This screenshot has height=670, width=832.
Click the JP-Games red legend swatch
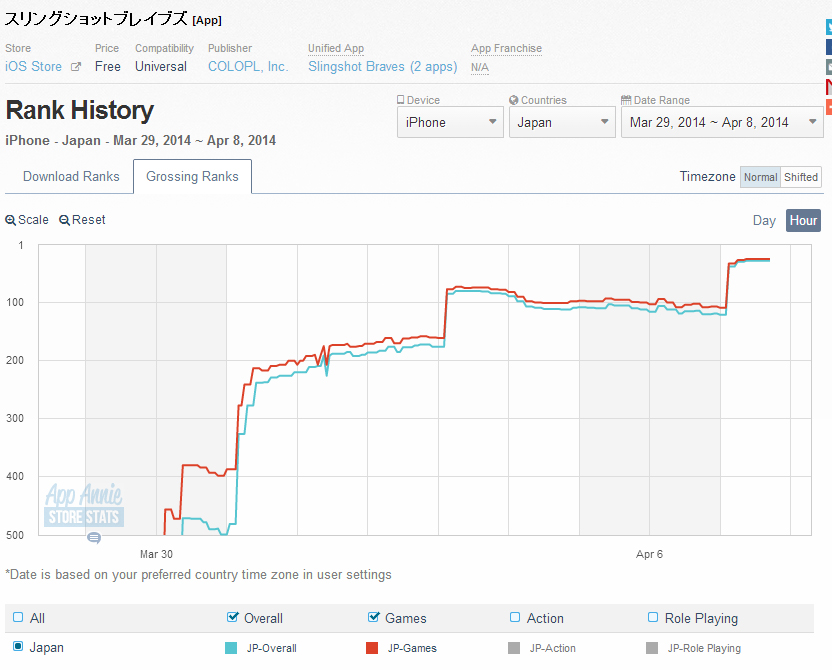click(x=372, y=648)
